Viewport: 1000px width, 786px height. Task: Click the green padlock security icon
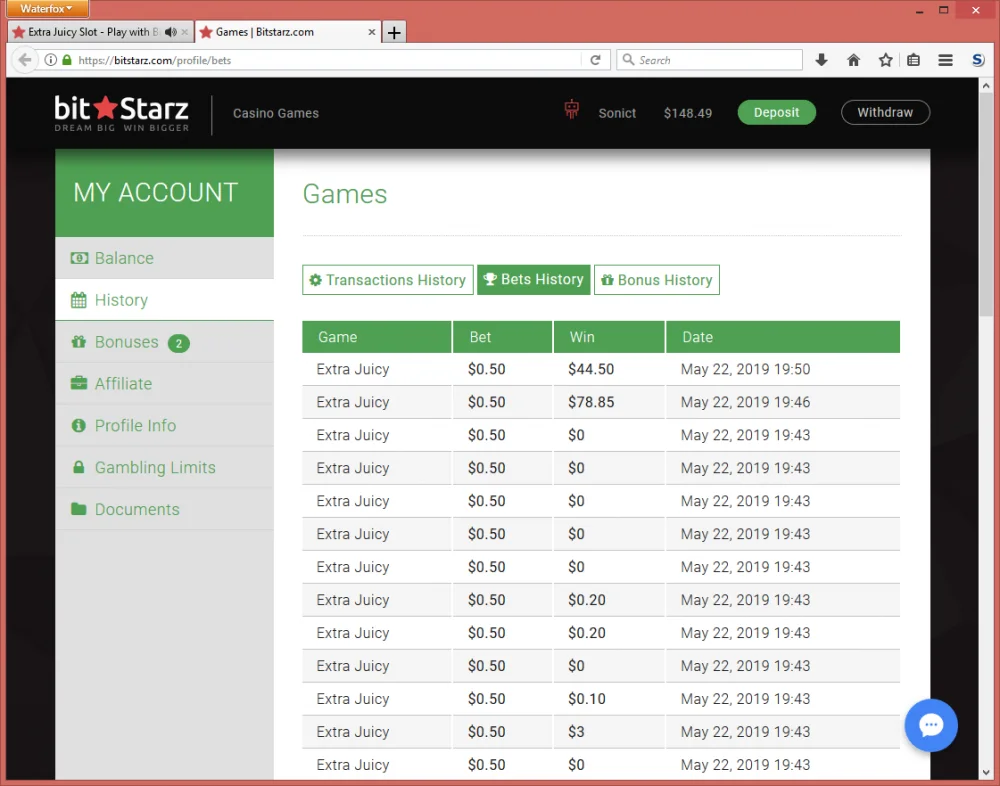[67, 60]
